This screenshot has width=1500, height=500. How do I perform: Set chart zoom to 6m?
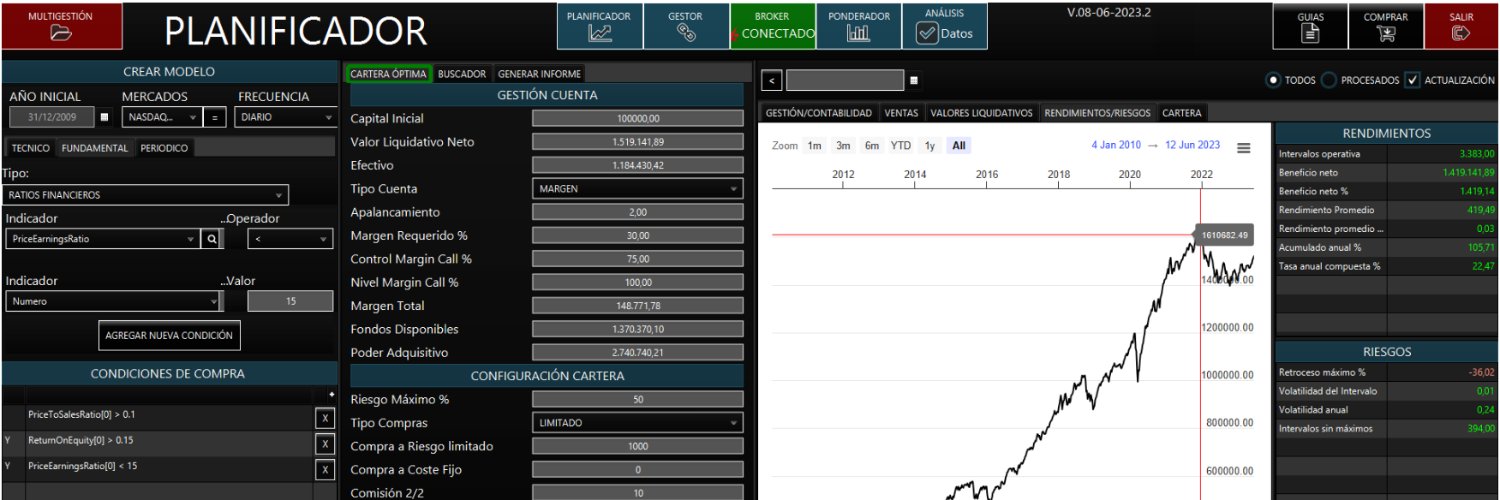point(872,146)
